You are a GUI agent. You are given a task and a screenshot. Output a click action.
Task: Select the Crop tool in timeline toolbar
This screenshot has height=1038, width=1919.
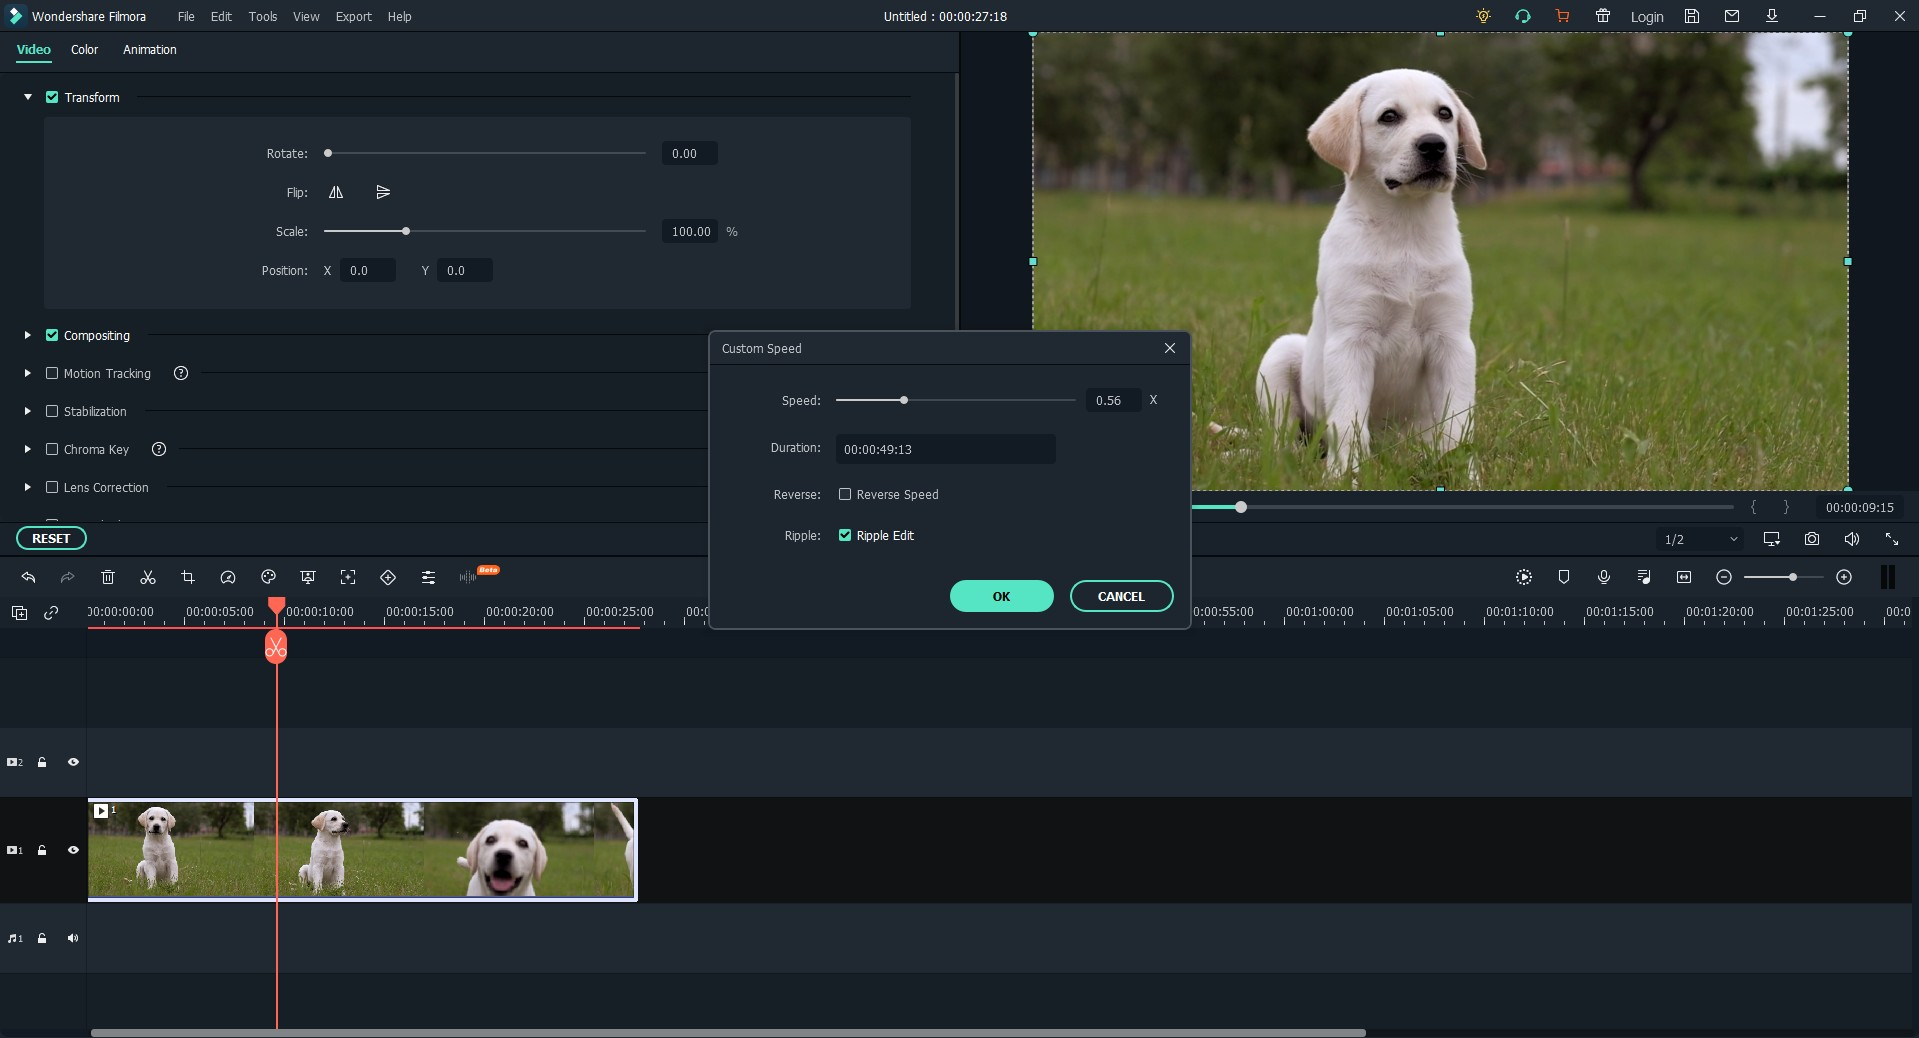pos(188,577)
